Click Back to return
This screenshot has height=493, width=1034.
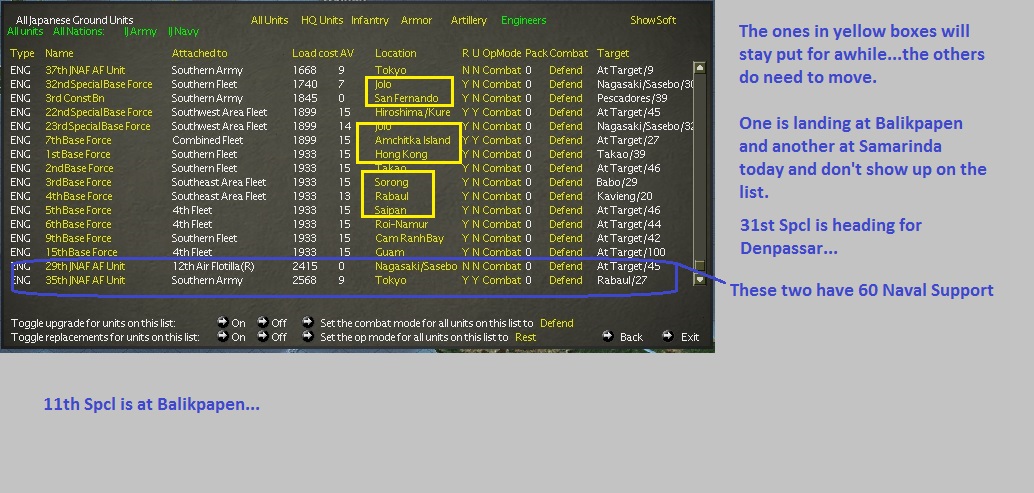click(x=631, y=337)
